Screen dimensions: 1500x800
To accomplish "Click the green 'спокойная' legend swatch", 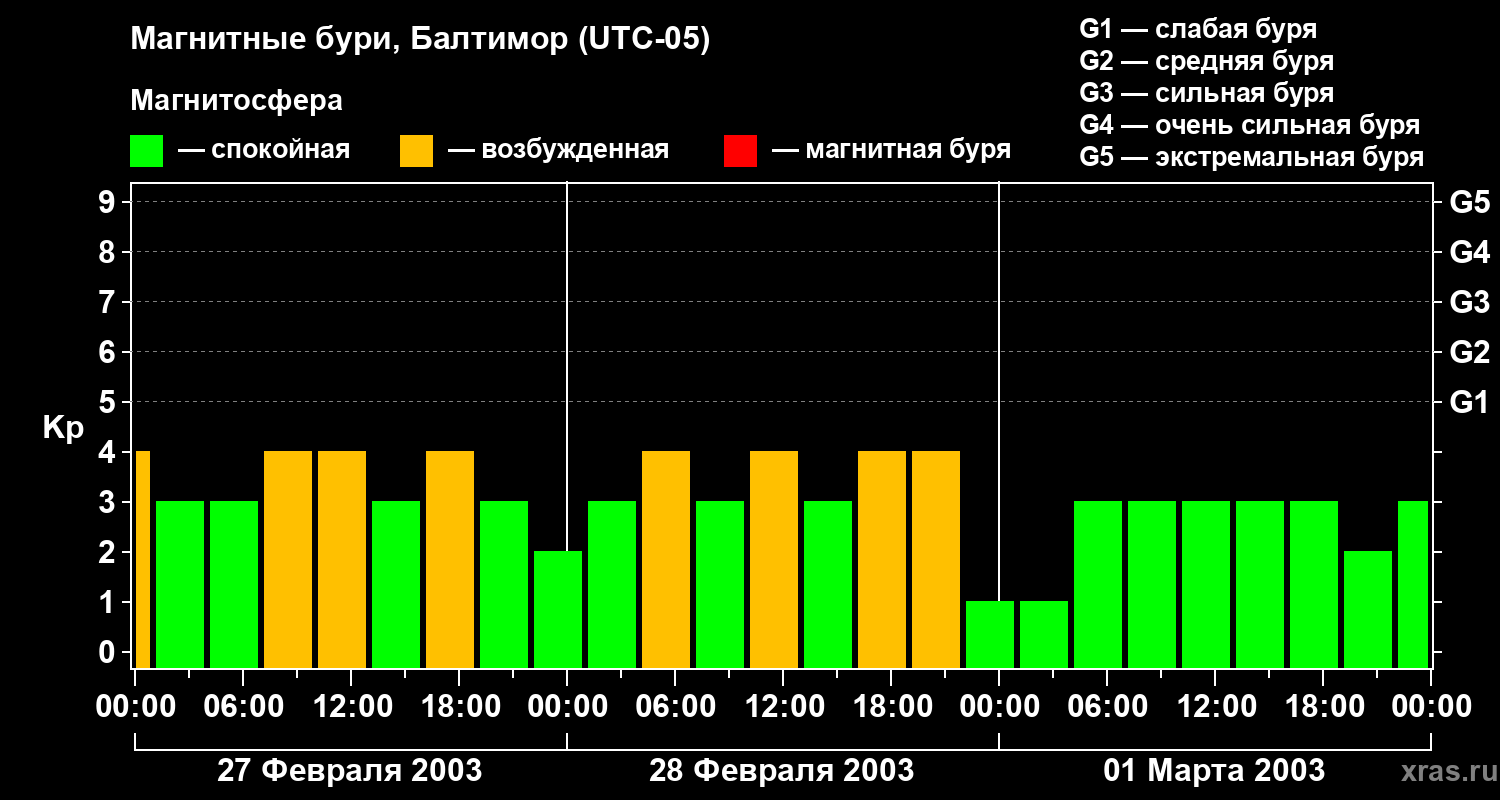I will pos(146,151).
